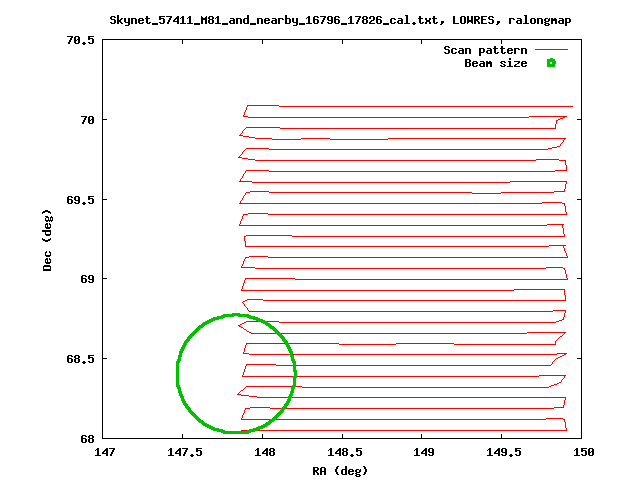The width and height of the screenshot is (640, 480).
Task: Click the 'RA (deg)' axis label
Action: click(x=340, y=471)
